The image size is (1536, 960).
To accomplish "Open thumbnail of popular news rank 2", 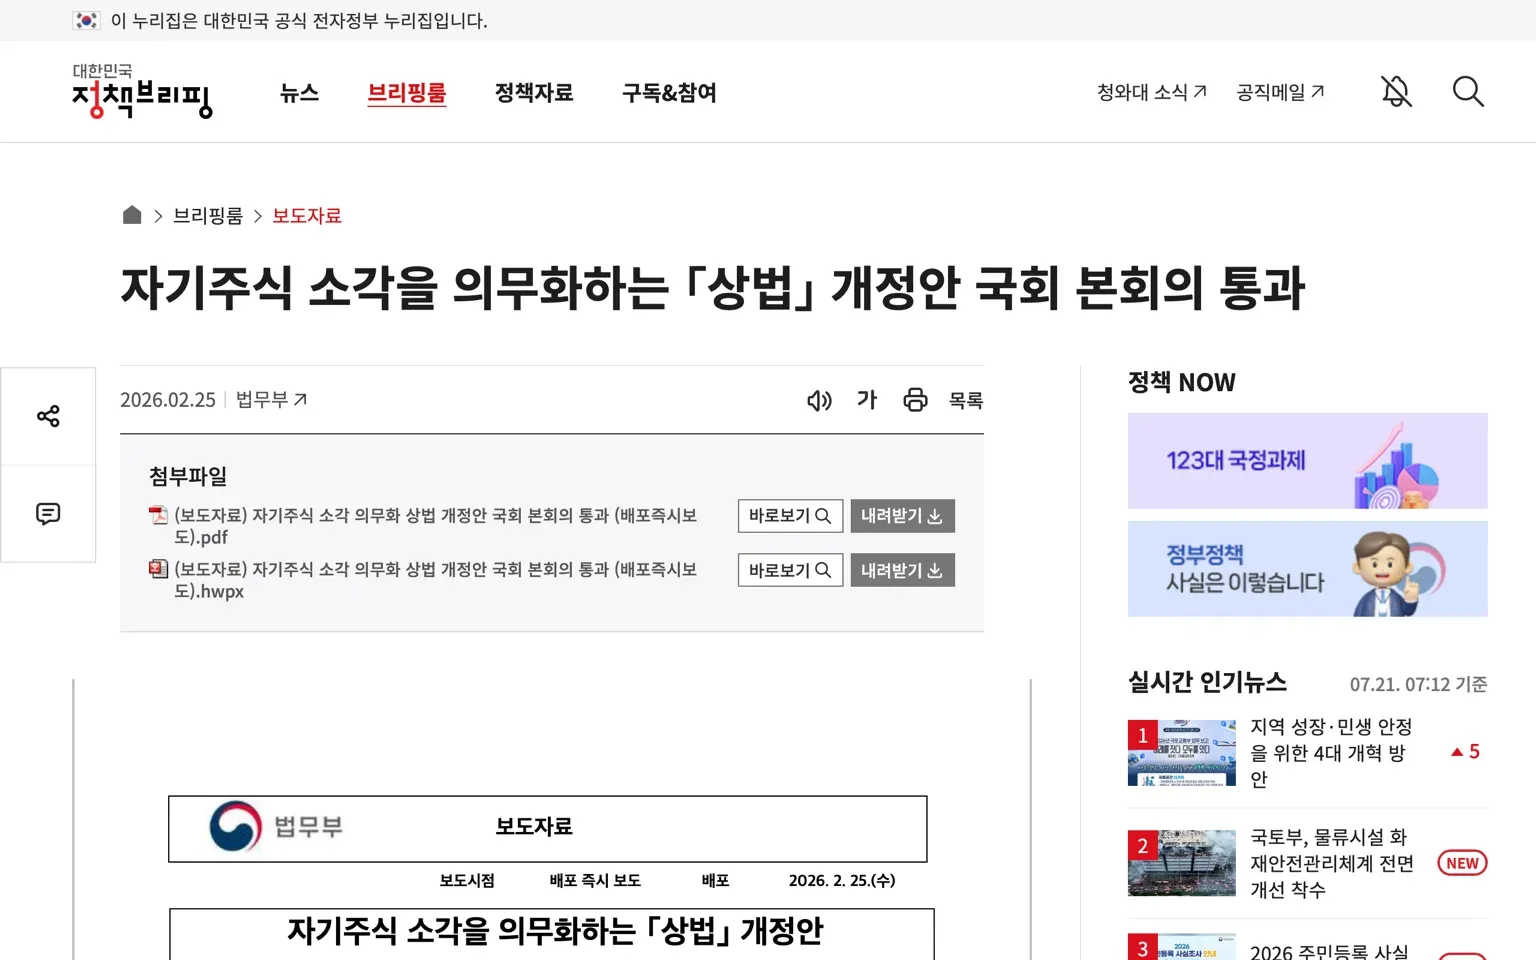I will pyautogui.click(x=1182, y=863).
